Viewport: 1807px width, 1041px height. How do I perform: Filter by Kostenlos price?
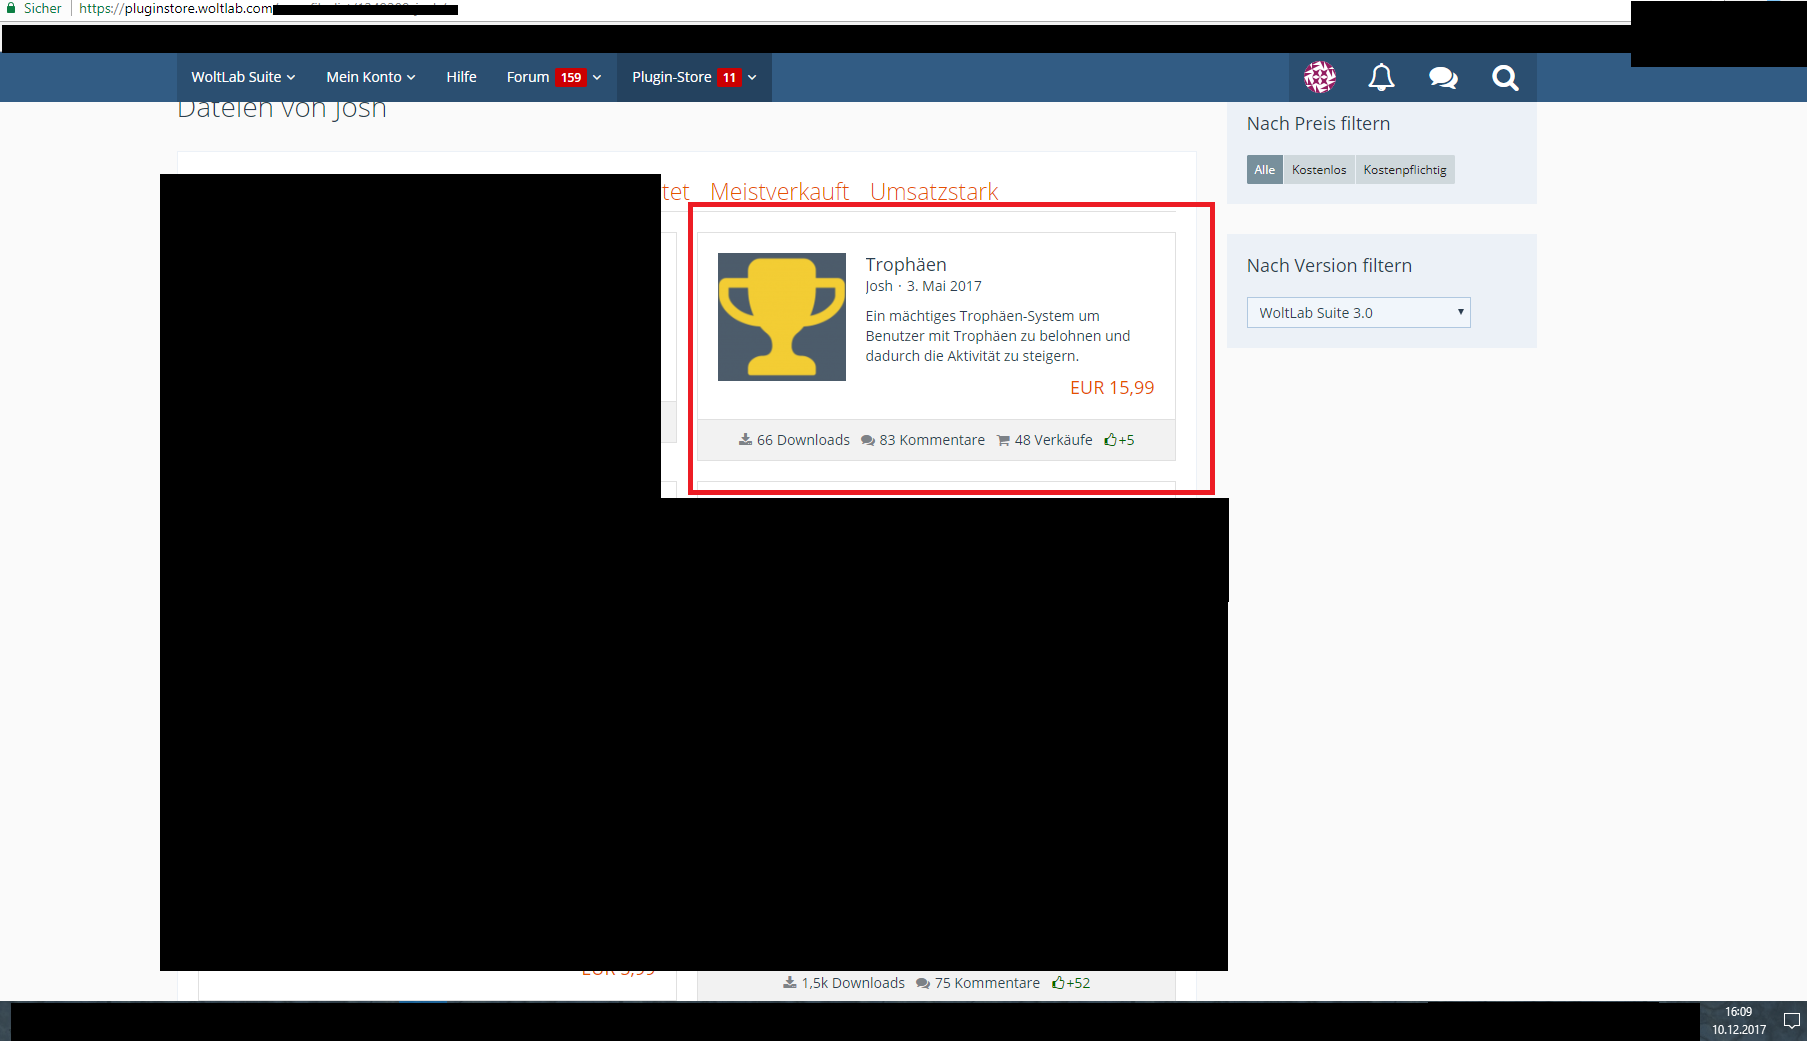click(1318, 170)
